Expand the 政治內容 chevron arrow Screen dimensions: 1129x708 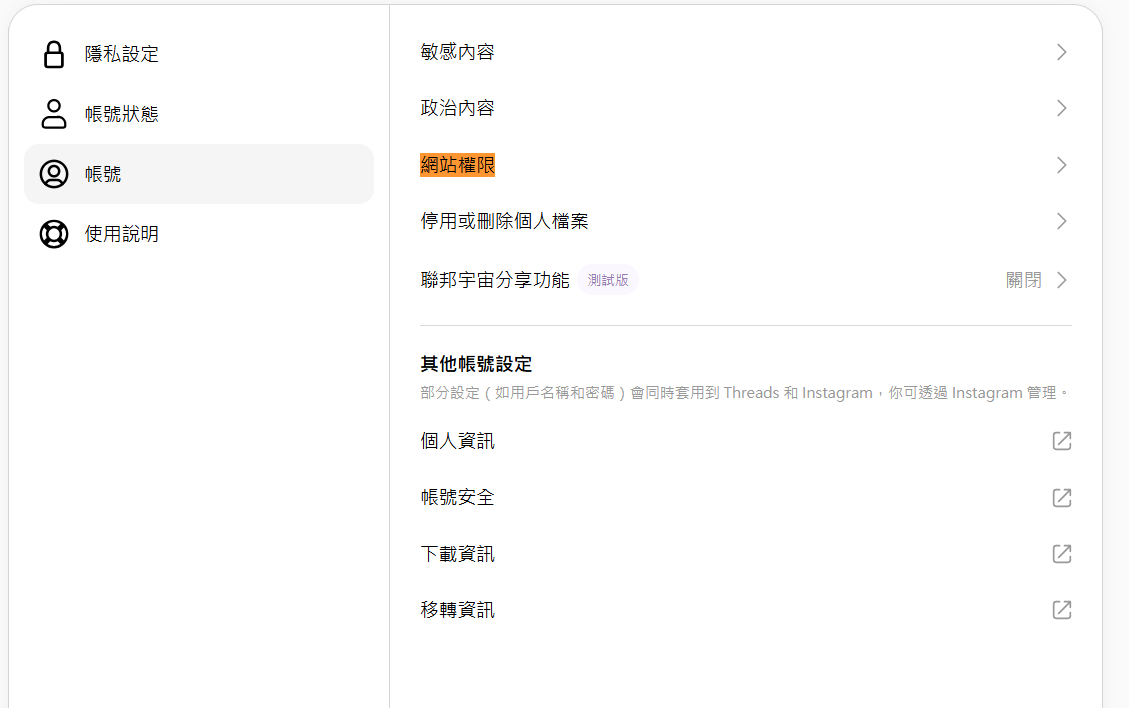[x=1062, y=108]
